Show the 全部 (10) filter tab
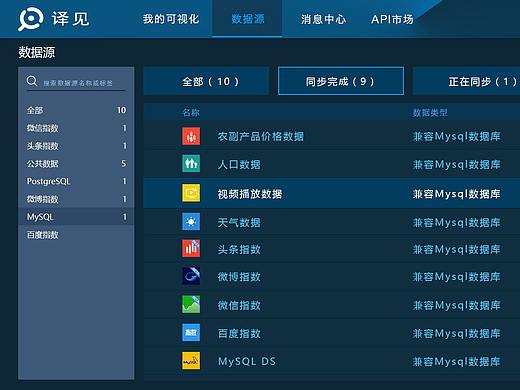Image resolution: width=520 pixels, height=390 pixels. click(x=206, y=81)
